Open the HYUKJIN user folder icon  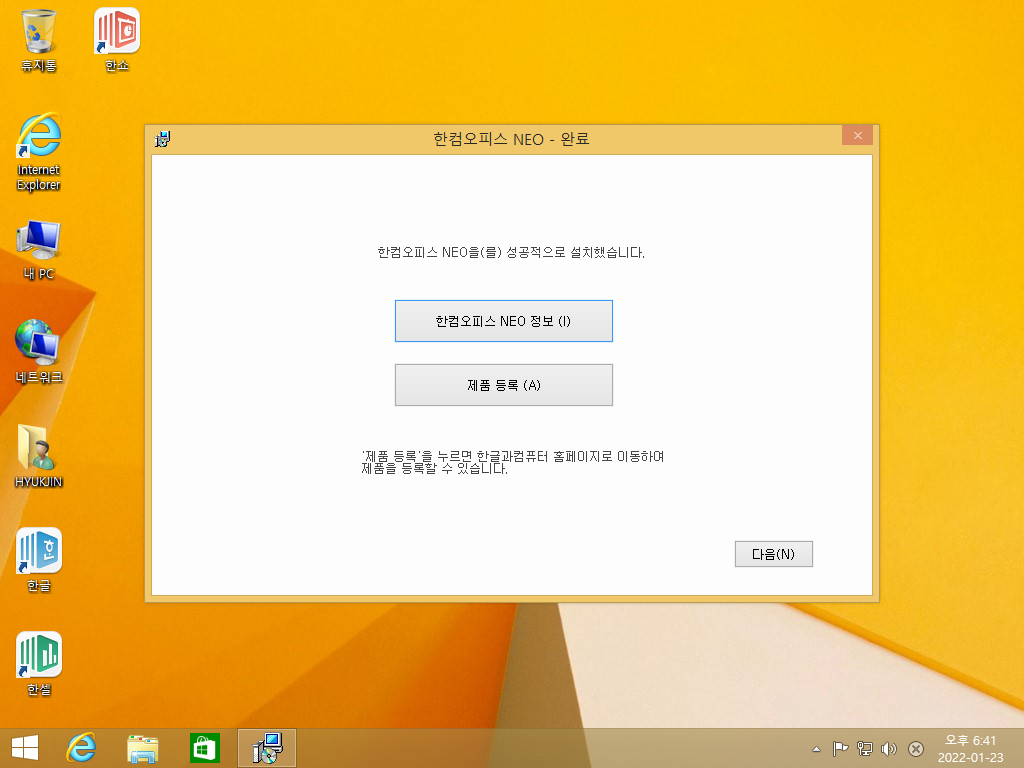[39, 456]
